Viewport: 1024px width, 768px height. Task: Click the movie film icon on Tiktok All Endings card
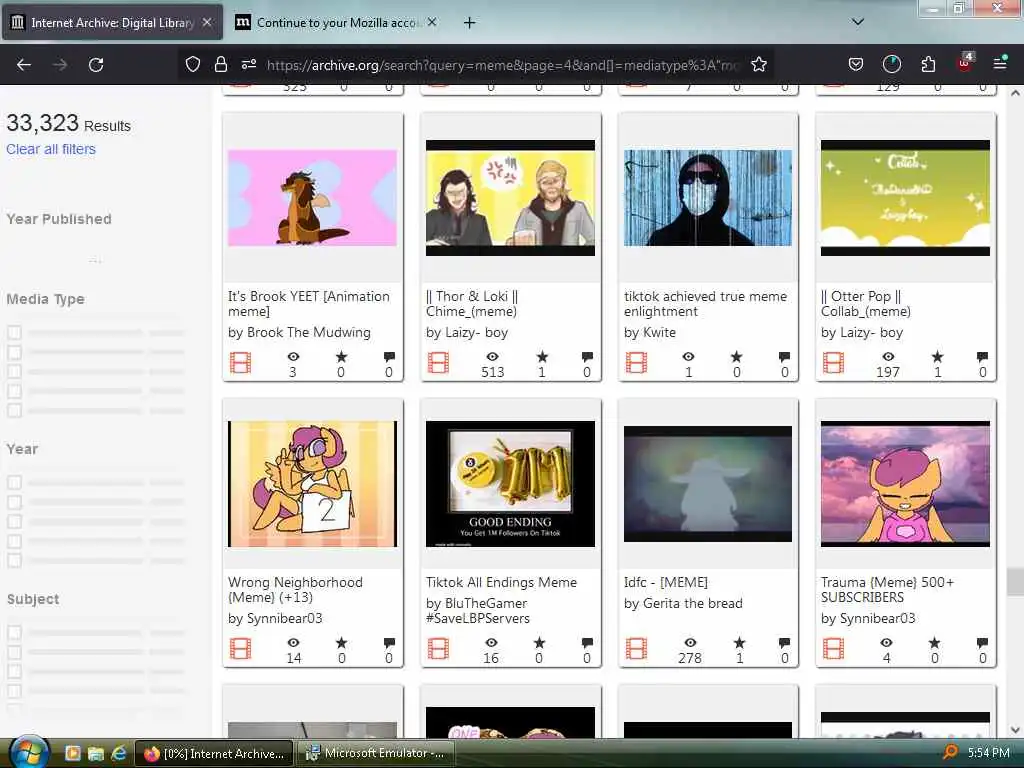click(x=438, y=648)
